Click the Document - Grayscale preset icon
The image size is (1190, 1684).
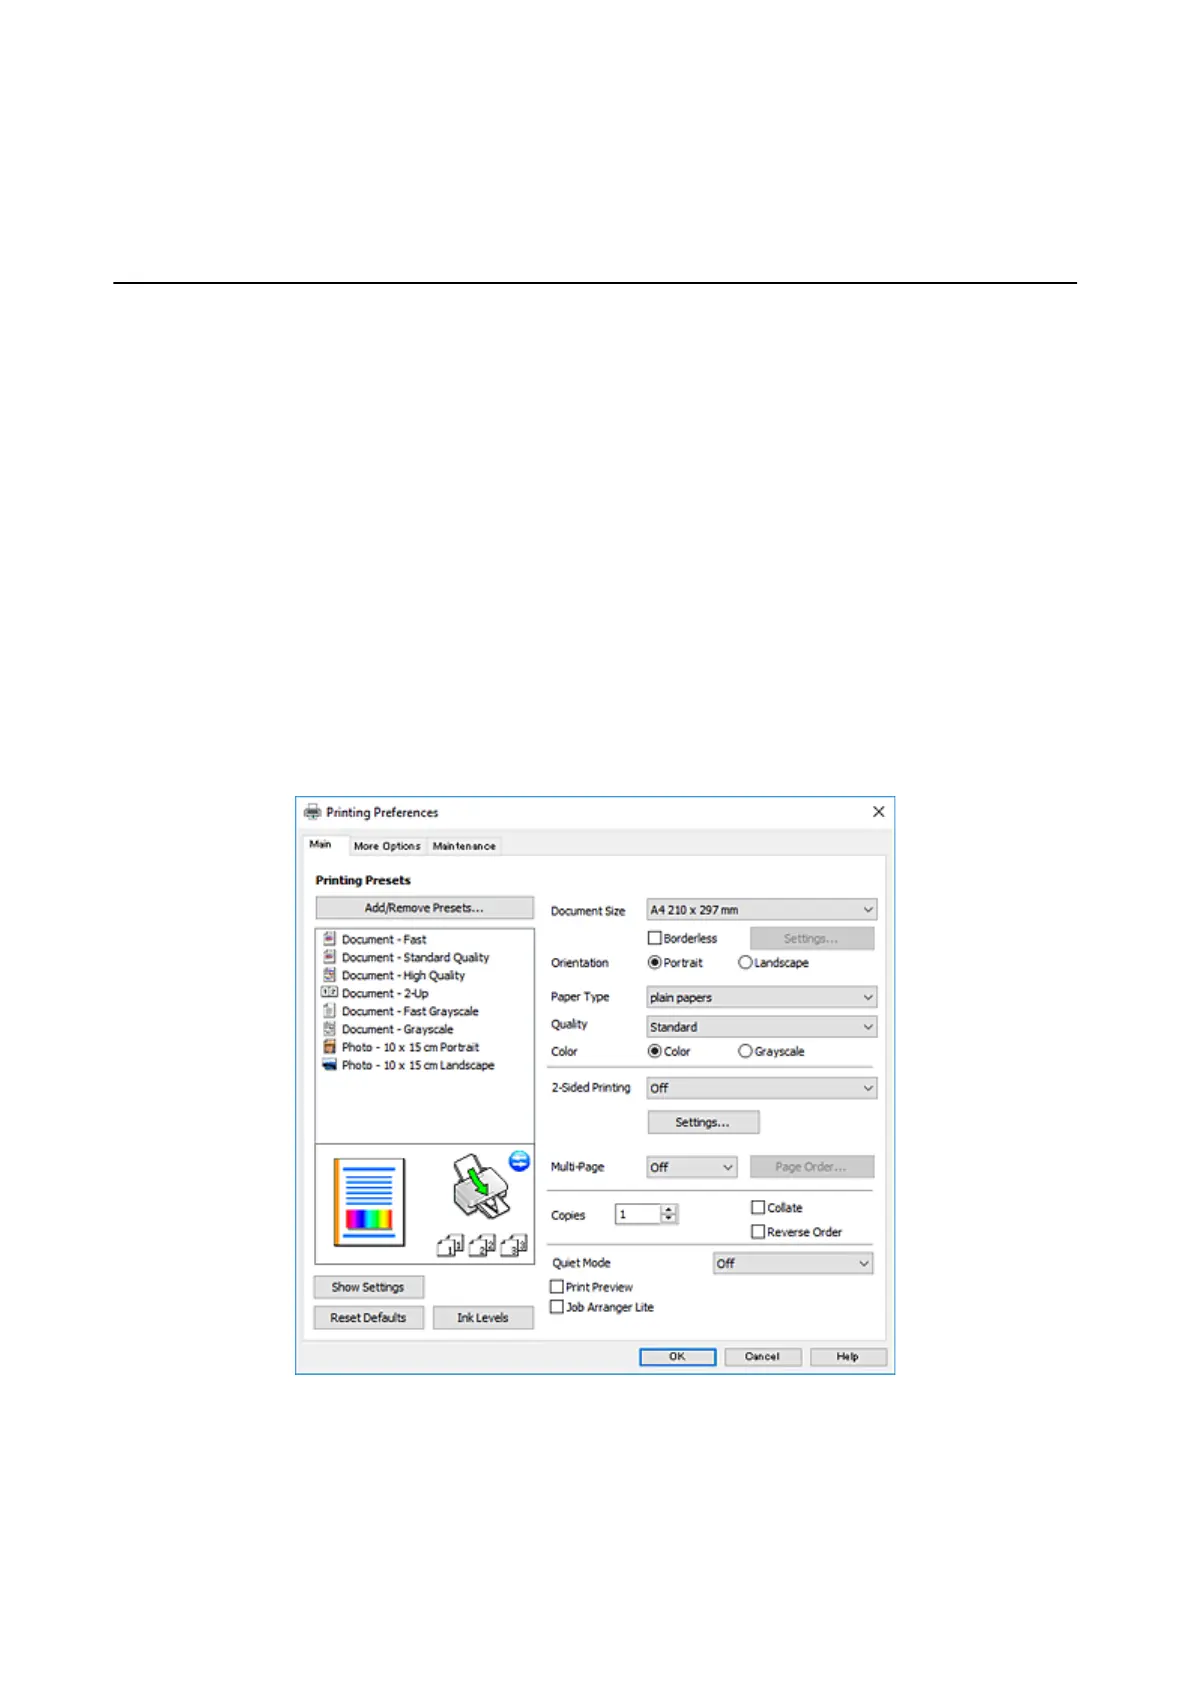pyautogui.click(x=329, y=1029)
